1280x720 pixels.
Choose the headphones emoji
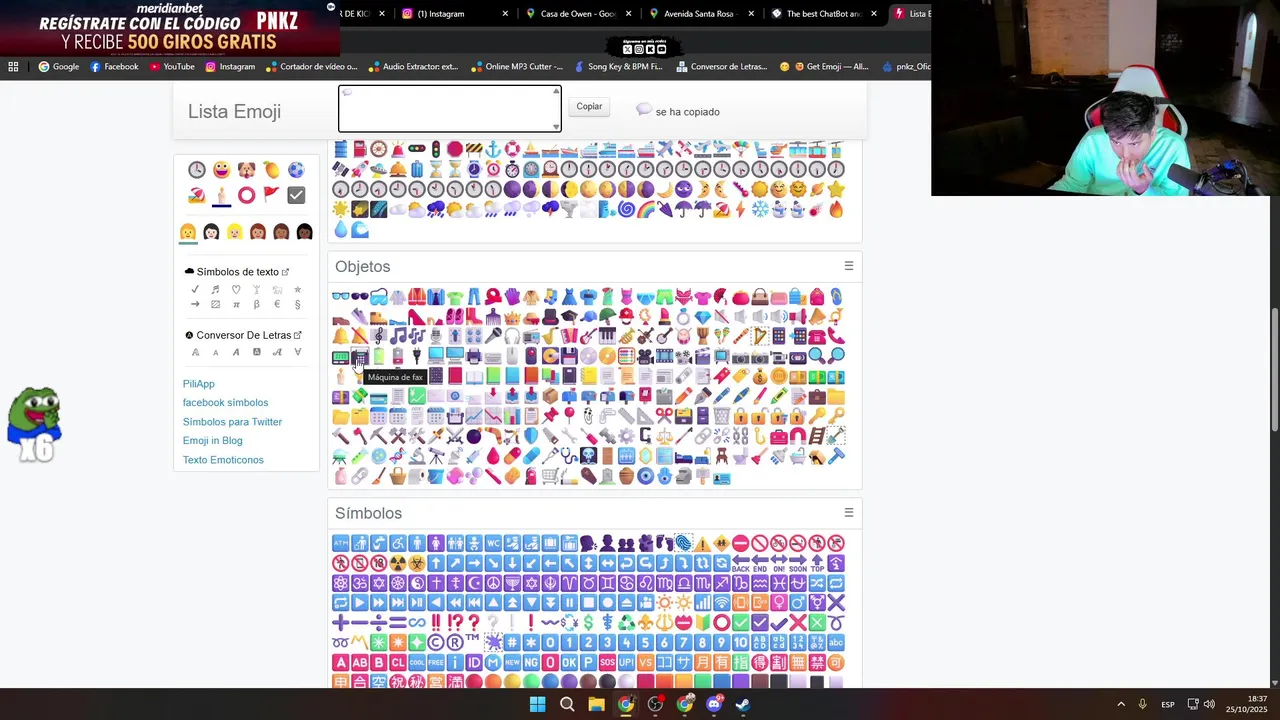click(512, 336)
